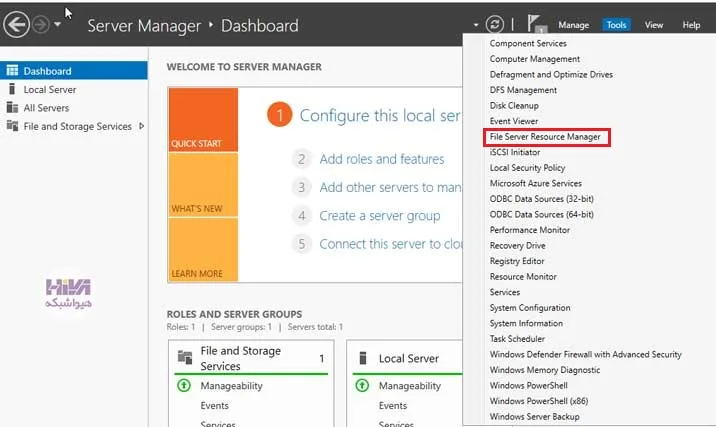Open ODBC Data Sources (32-bit)

542,199
